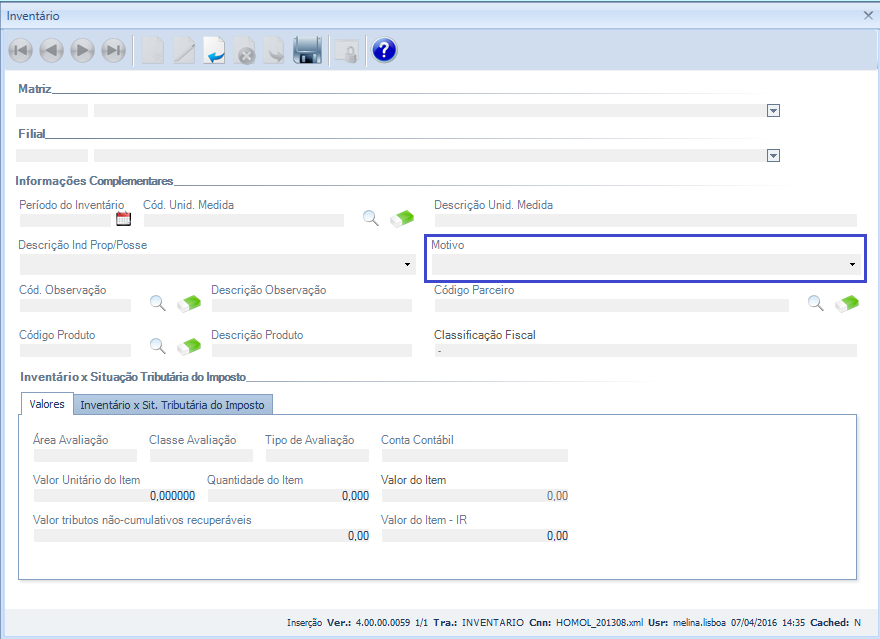
Task: Expand the Filial dropdown
Action: coord(773,155)
